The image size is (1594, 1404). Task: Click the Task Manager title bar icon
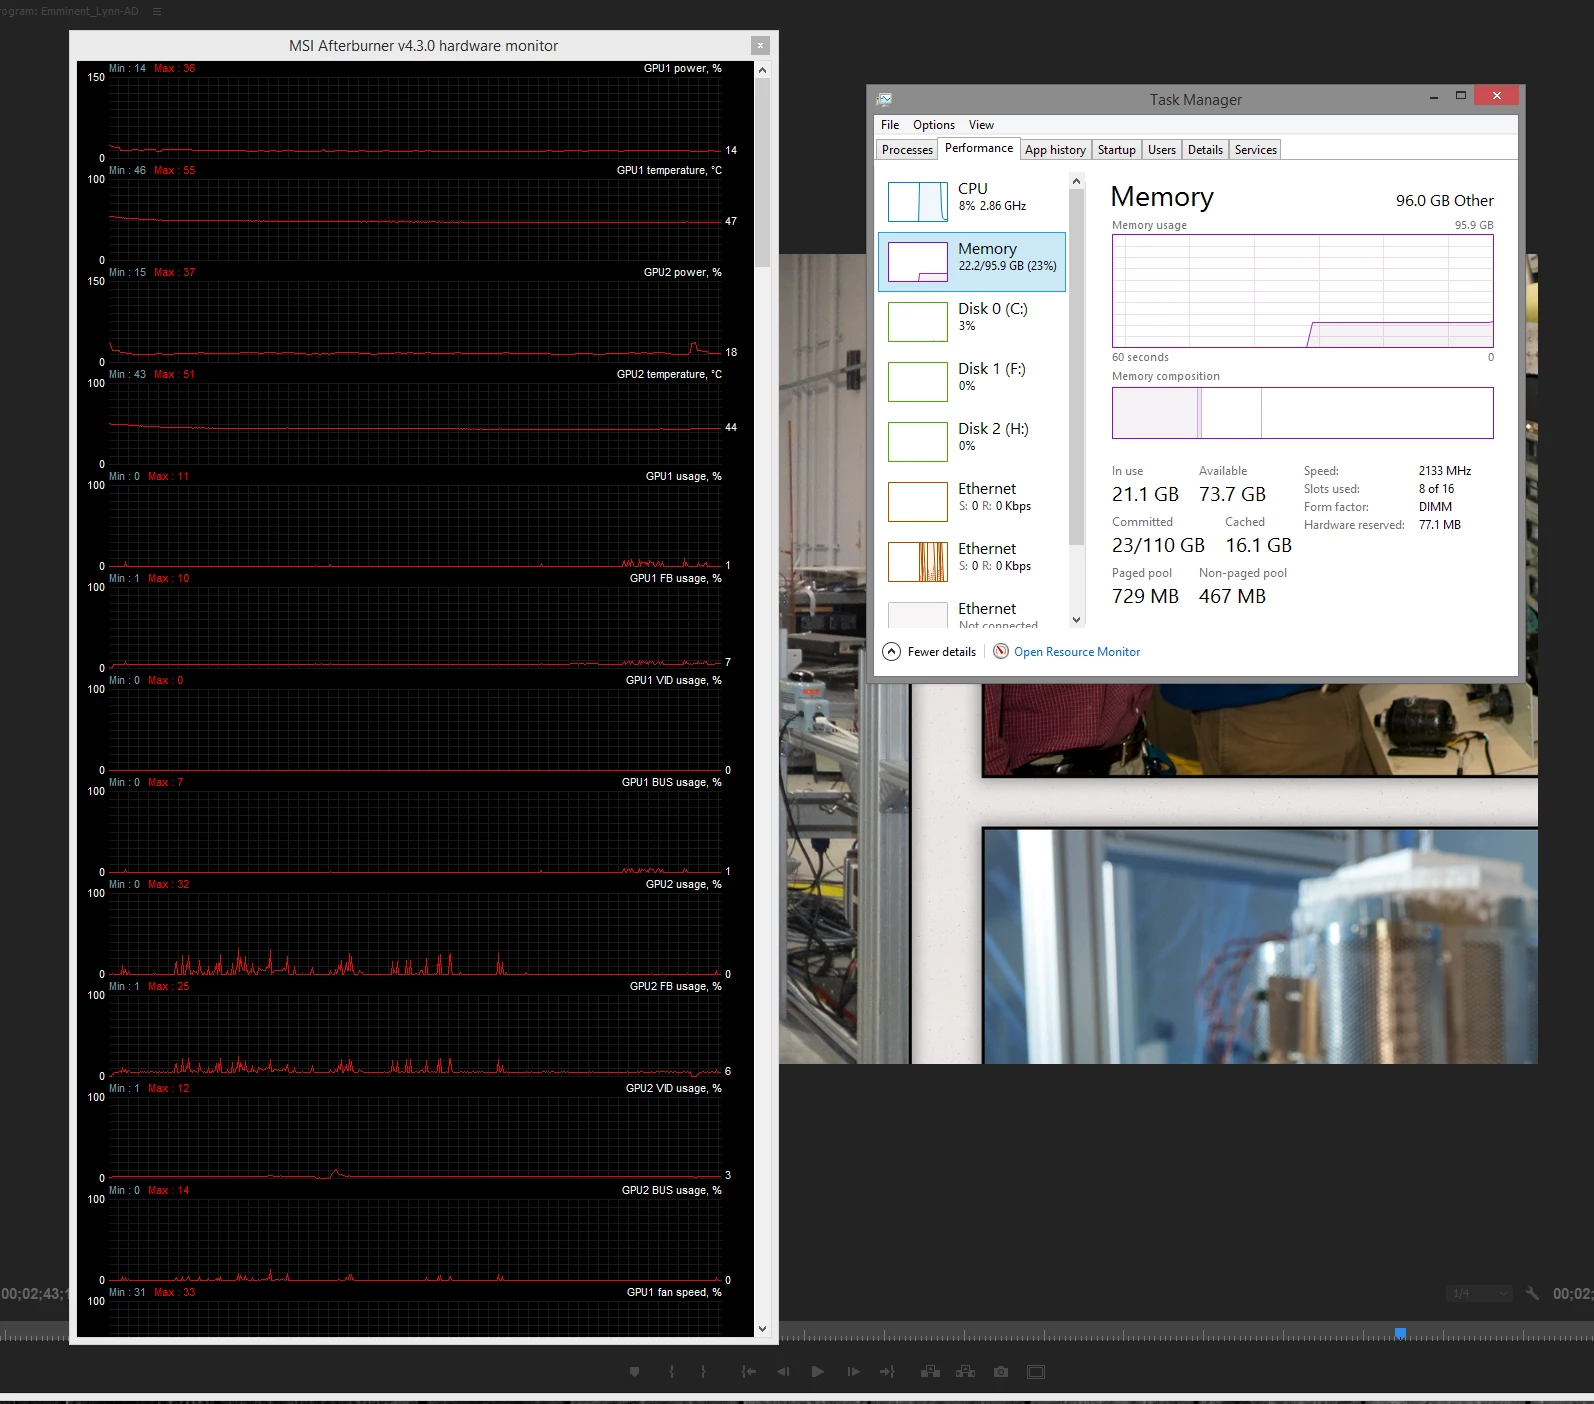tap(884, 99)
